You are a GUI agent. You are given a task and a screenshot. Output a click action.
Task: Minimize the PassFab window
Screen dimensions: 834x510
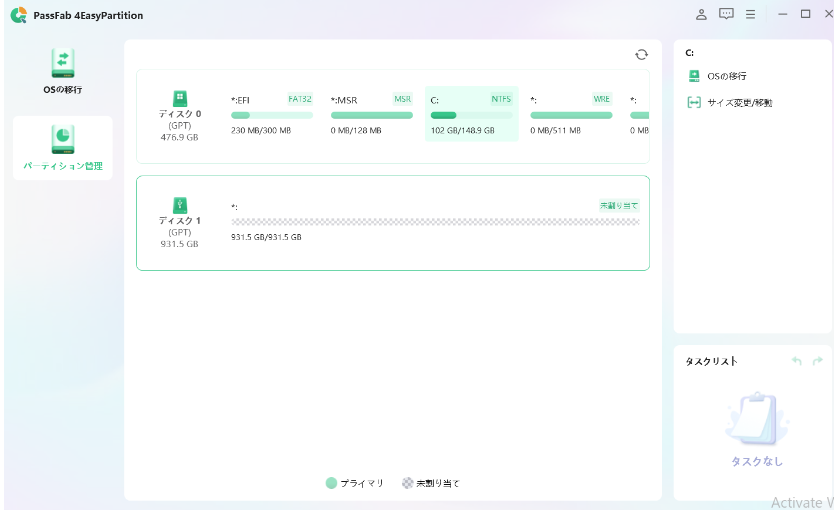click(782, 14)
